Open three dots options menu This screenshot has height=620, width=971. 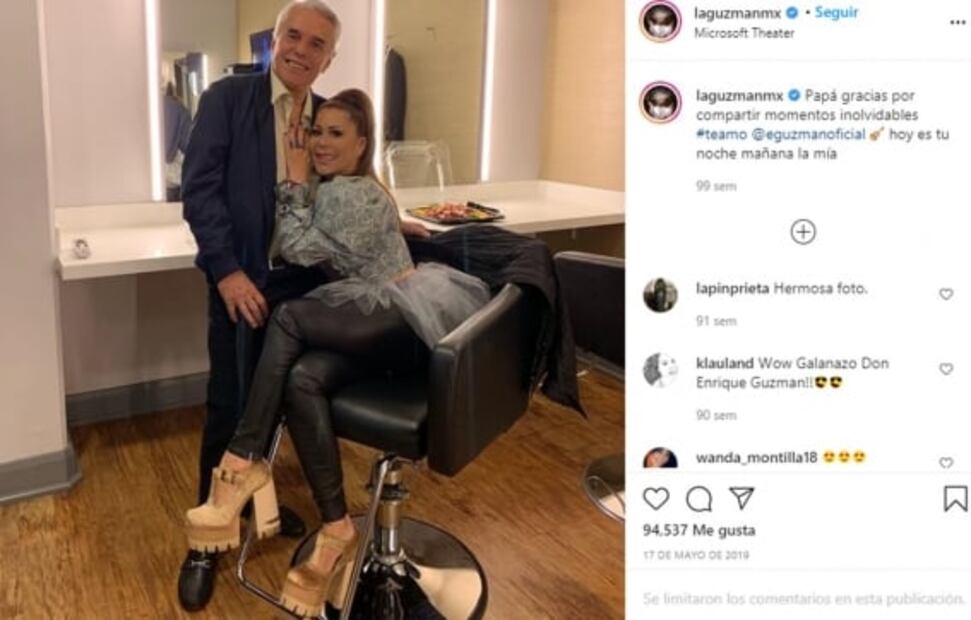point(957,23)
